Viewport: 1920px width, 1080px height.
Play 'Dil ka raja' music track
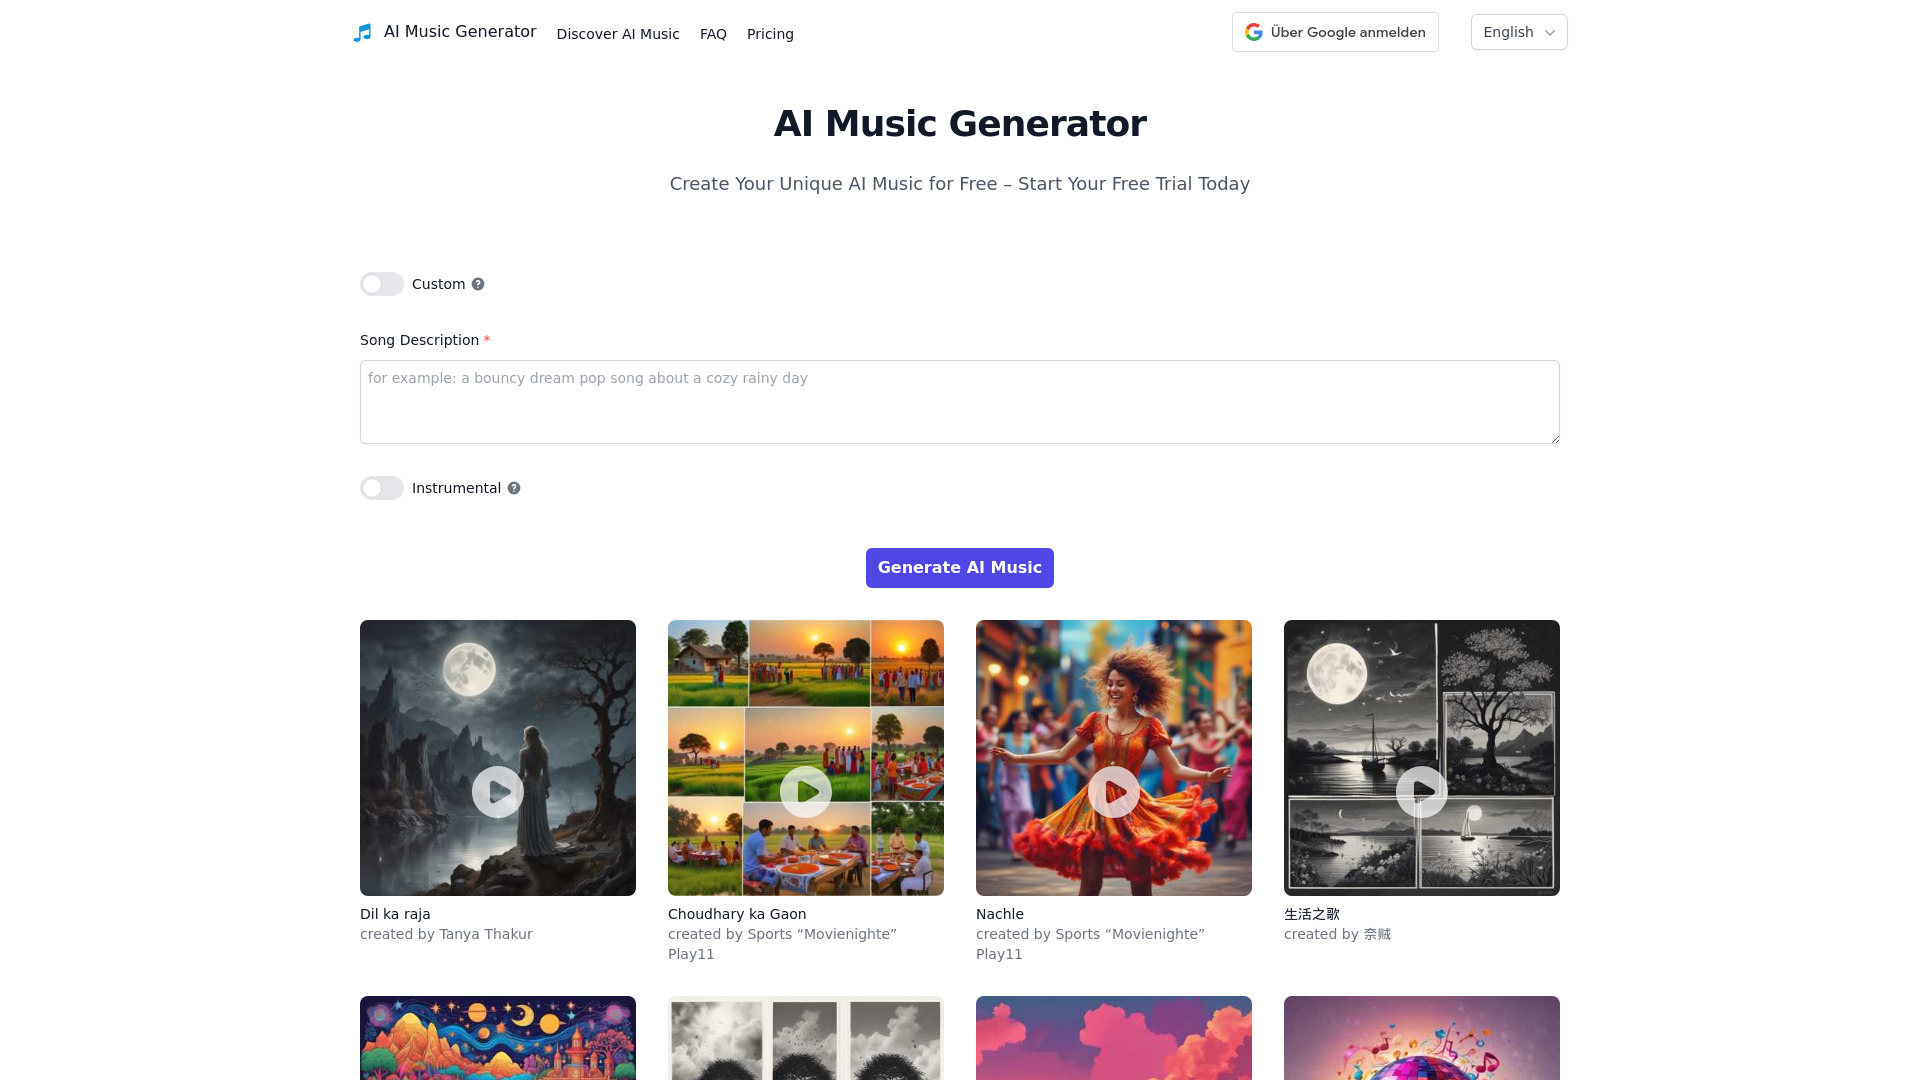497,791
